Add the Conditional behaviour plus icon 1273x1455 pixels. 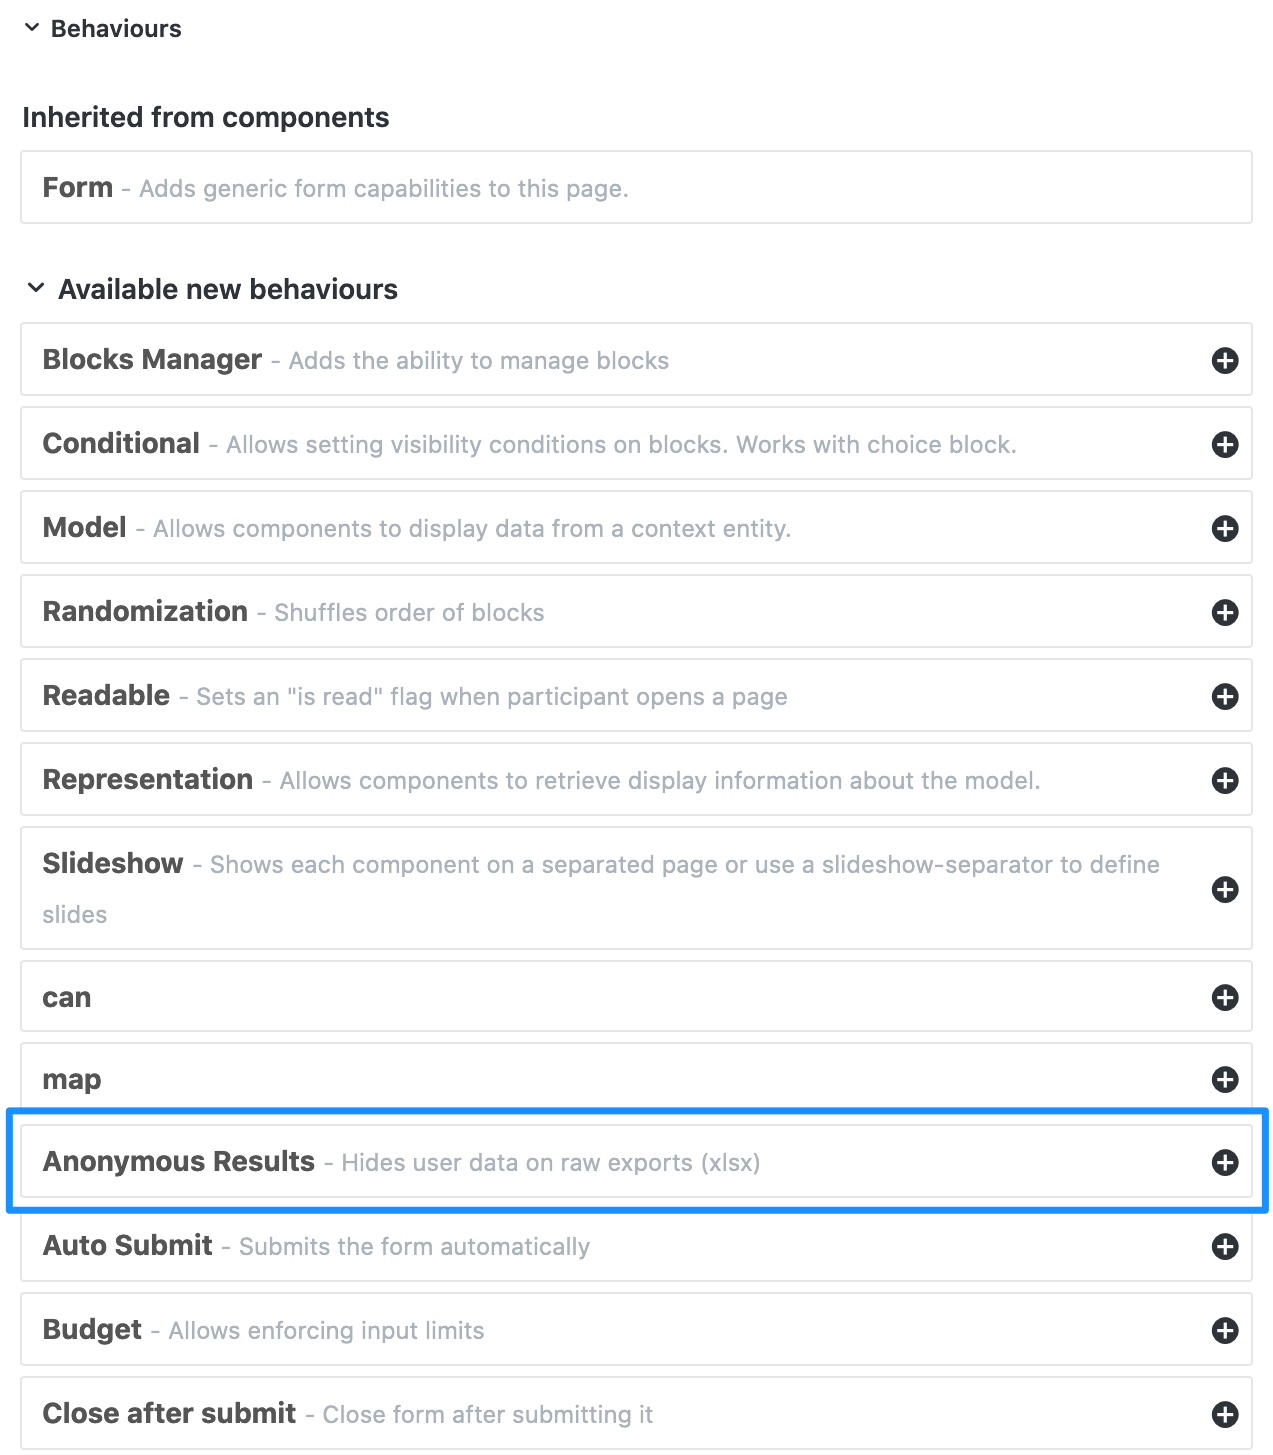(x=1225, y=444)
